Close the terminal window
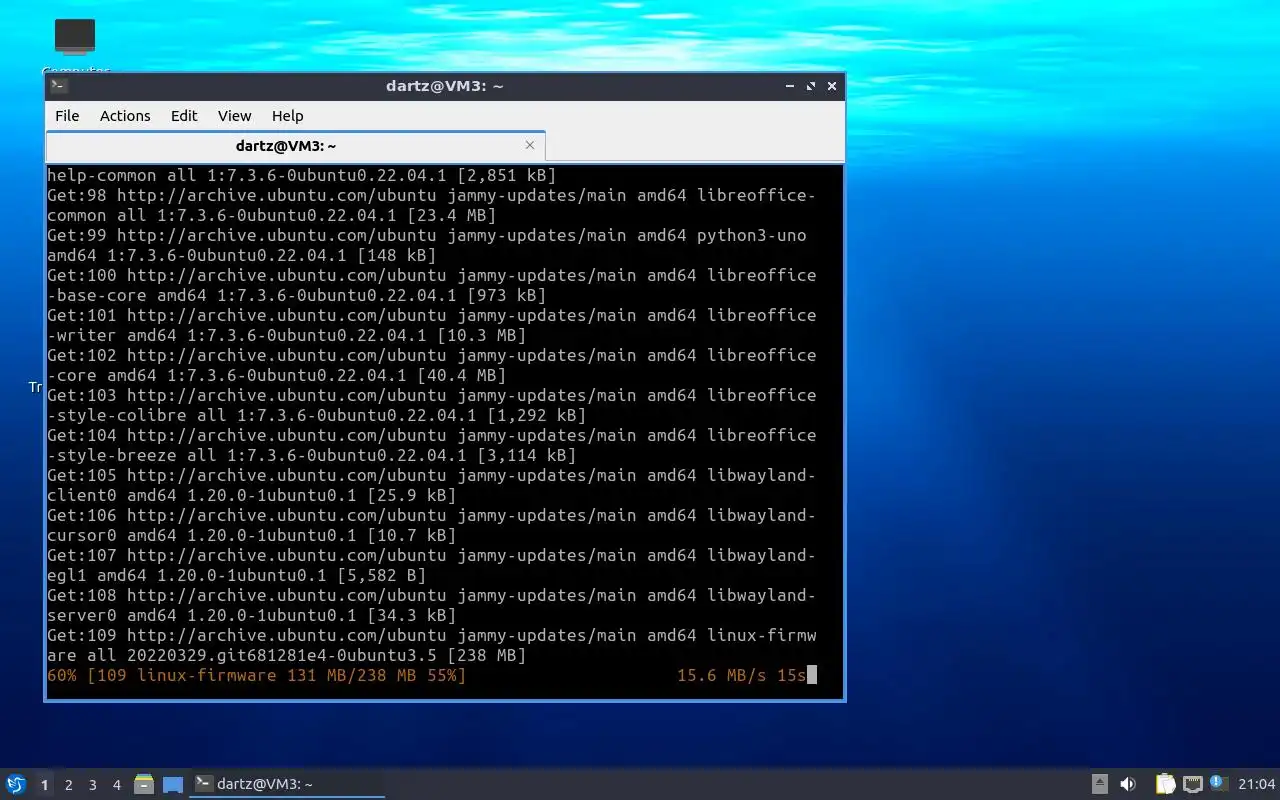Viewport: 1280px width, 800px height. [832, 86]
